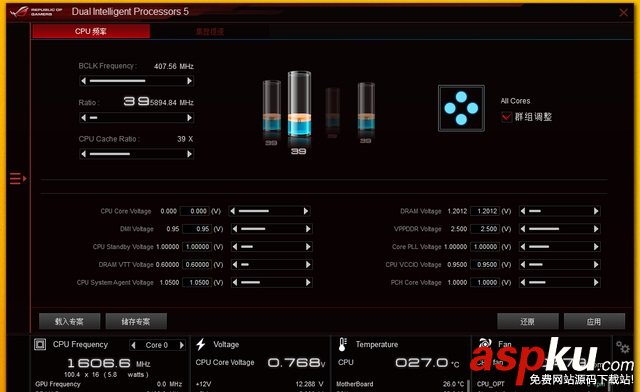
Task: Click the Voltage lightning bolt icon
Action: click(200, 345)
